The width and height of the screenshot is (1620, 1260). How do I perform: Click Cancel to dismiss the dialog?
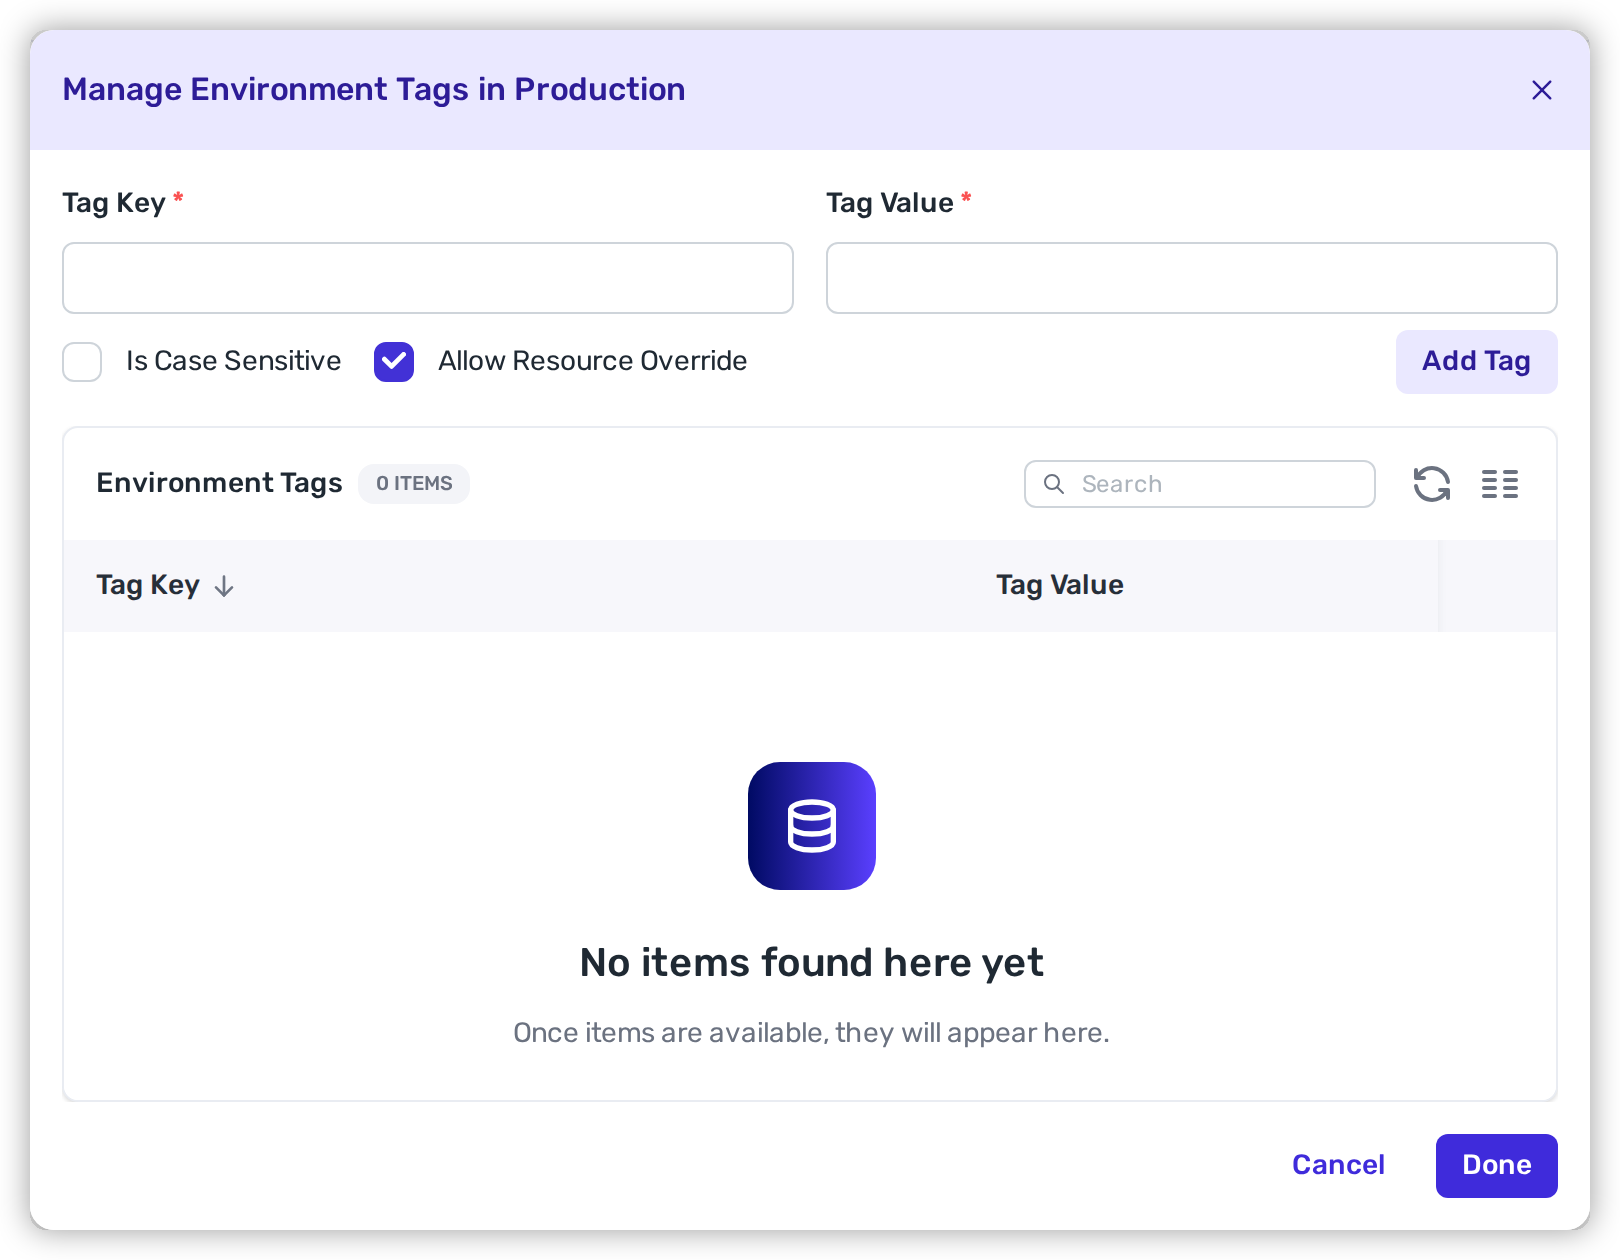point(1338,1165)
